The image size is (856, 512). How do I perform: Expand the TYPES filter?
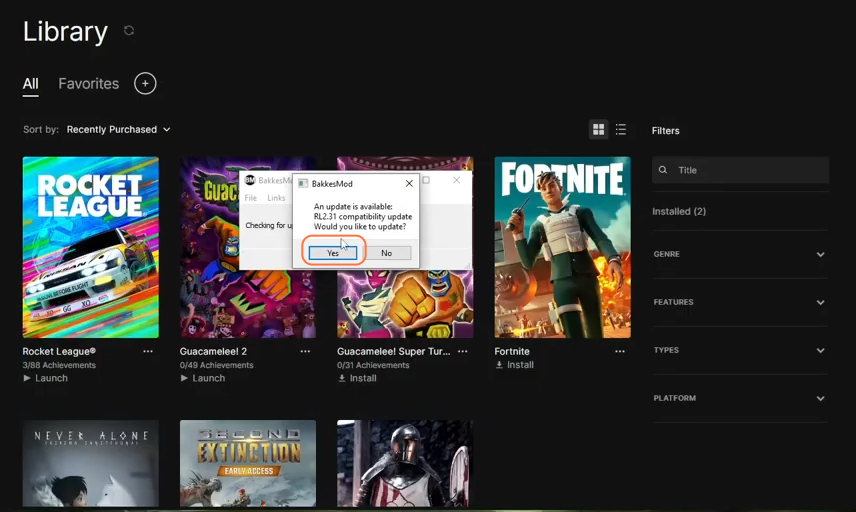pyautogui.click(x=740, y=350)
